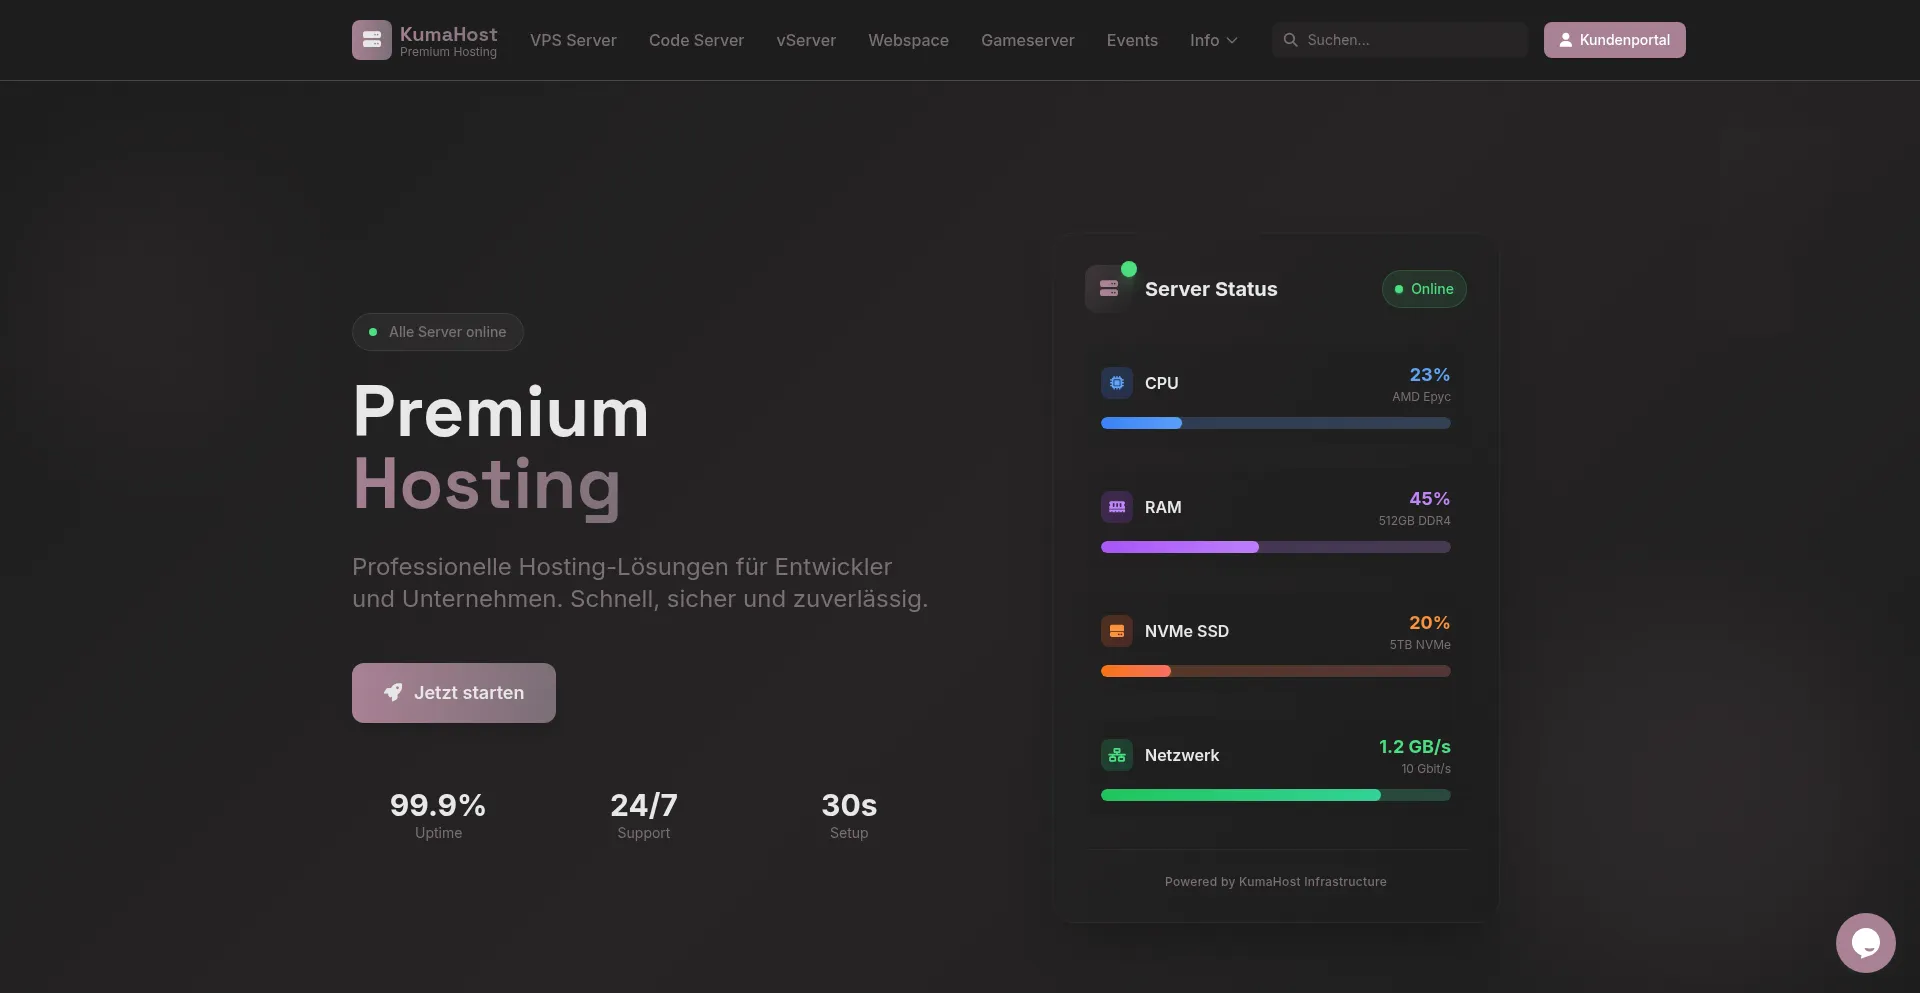1920x993 pixels.
Task: Expand the Info dropdown menu
Action: (1213, 40)
